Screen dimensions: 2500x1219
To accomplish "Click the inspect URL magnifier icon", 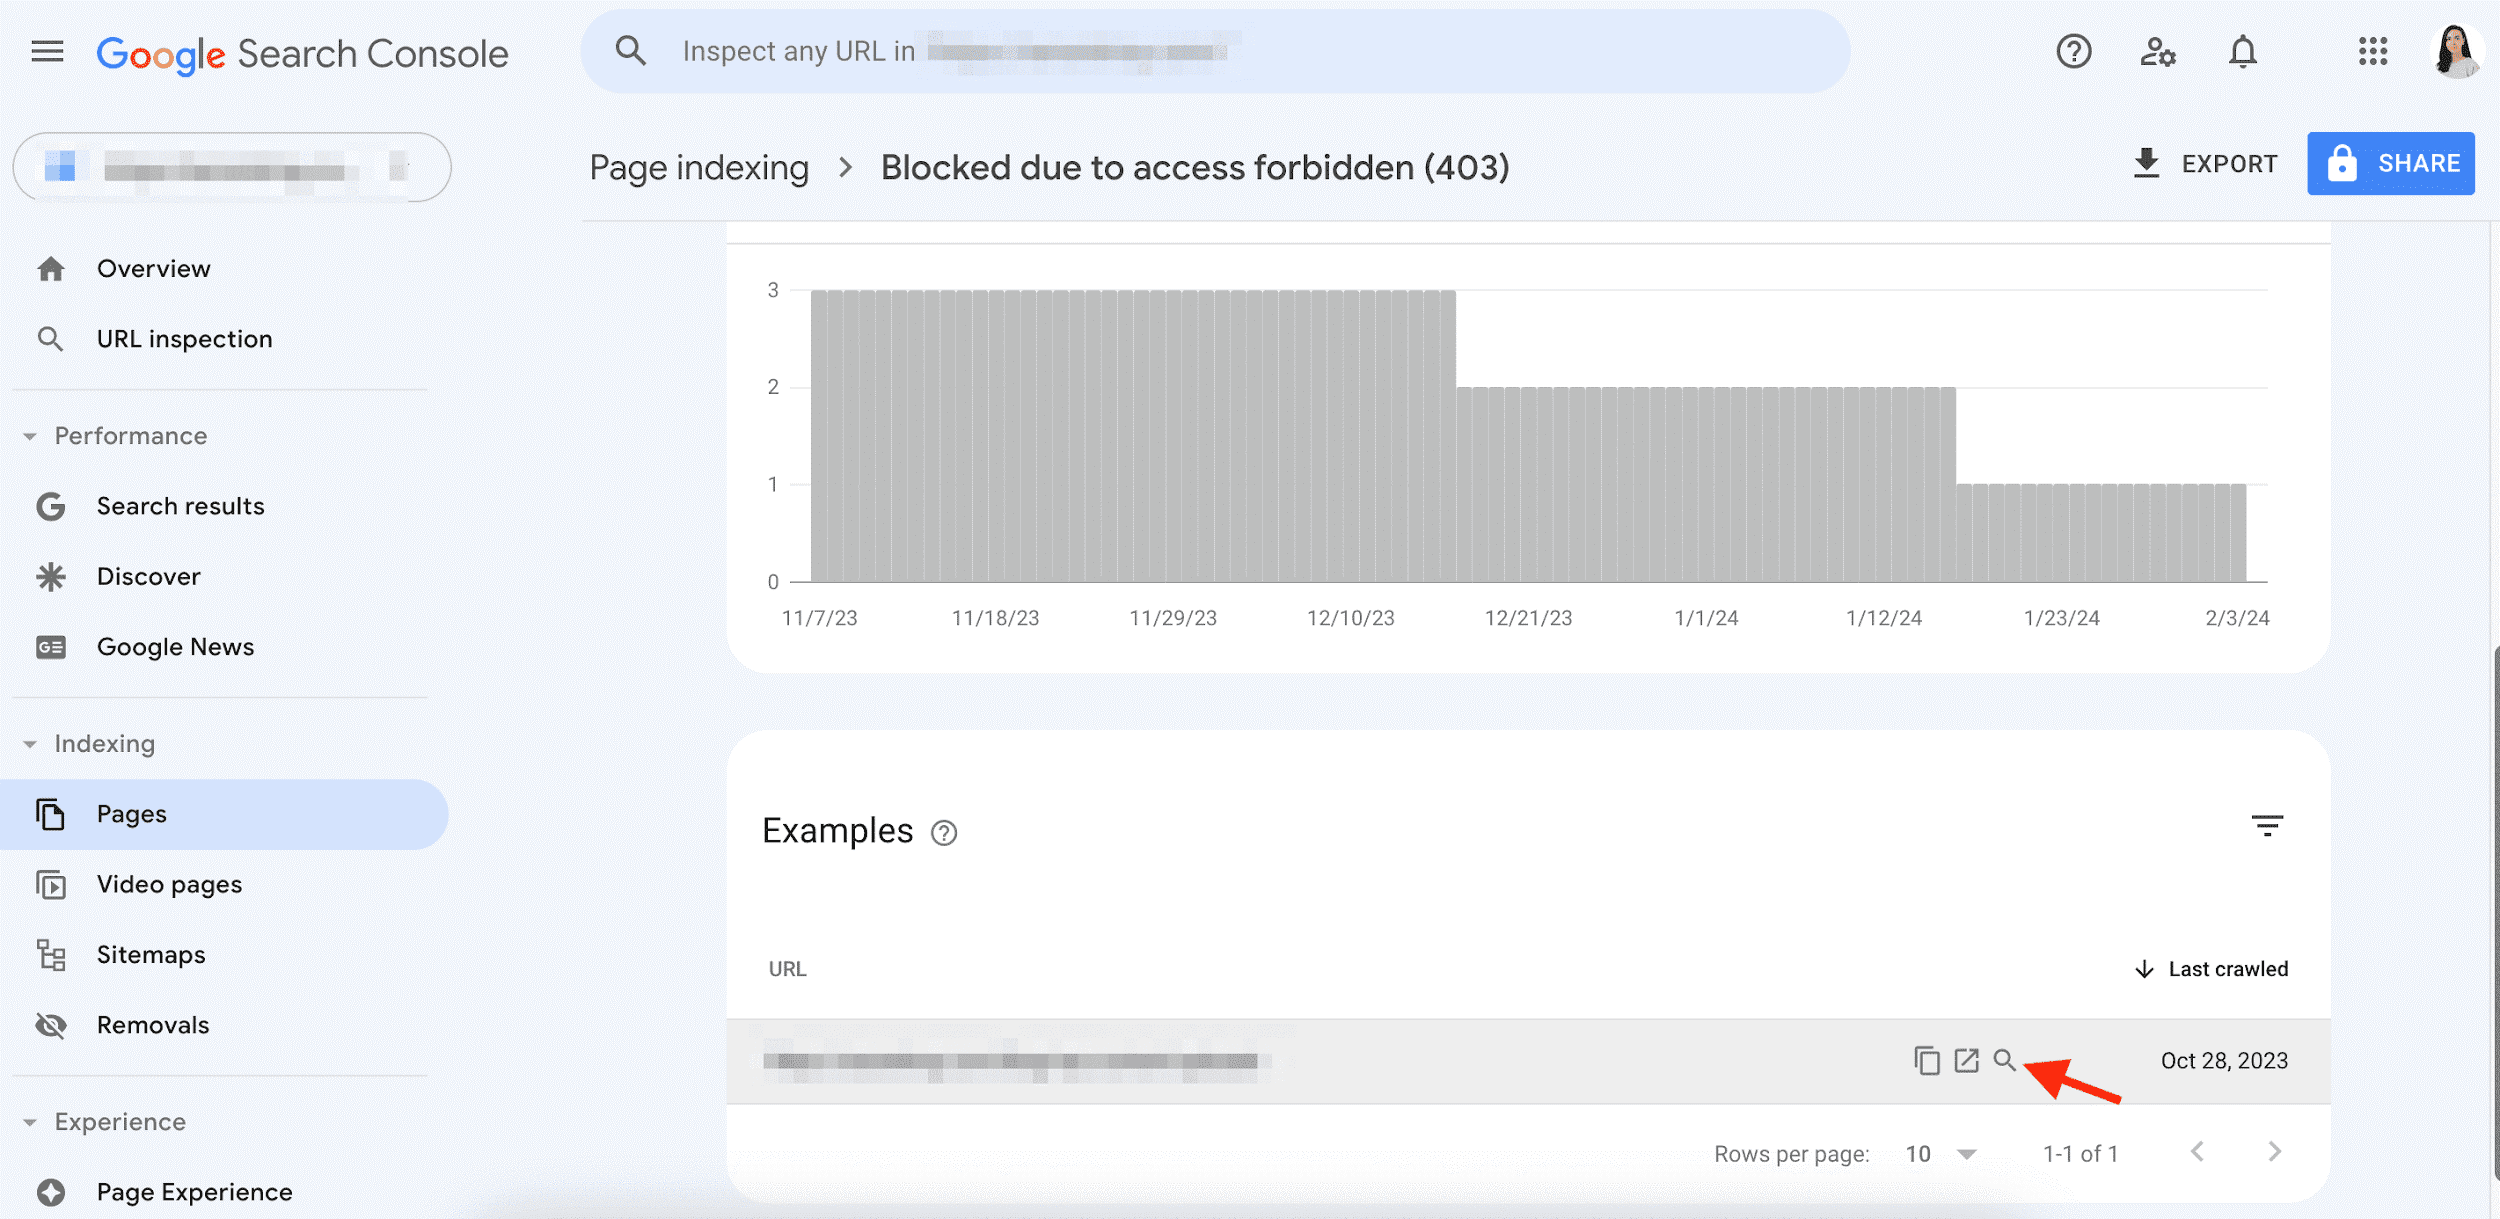I will pyautogui.click(x=2006, y=1058).
